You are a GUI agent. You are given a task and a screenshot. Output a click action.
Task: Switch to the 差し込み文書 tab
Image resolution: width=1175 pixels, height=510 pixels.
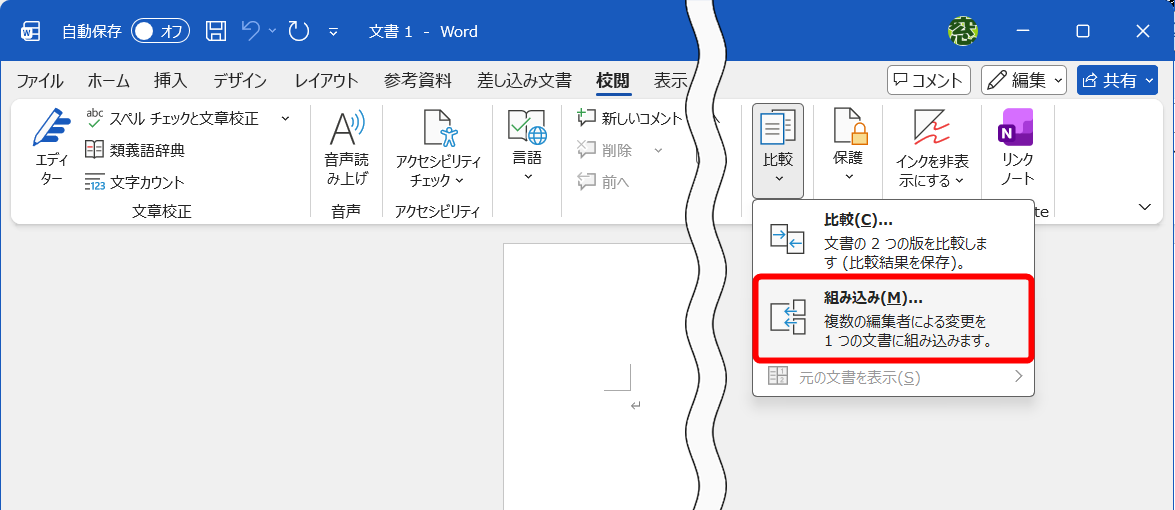click(525, 81)
